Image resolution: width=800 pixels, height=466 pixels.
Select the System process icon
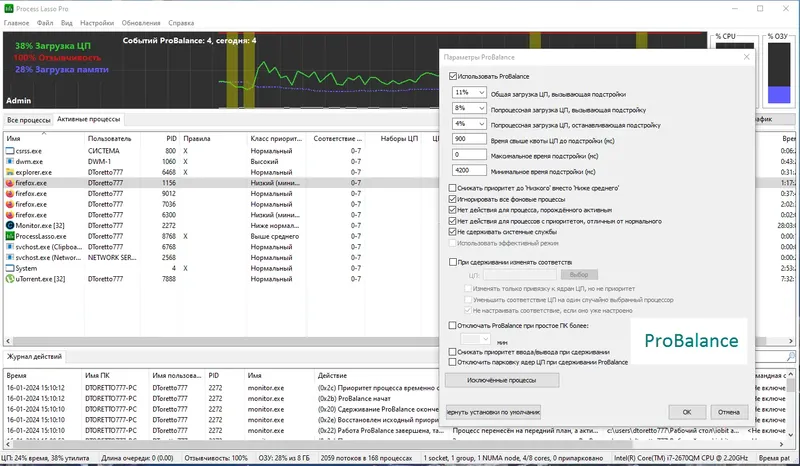click(10, 268)
